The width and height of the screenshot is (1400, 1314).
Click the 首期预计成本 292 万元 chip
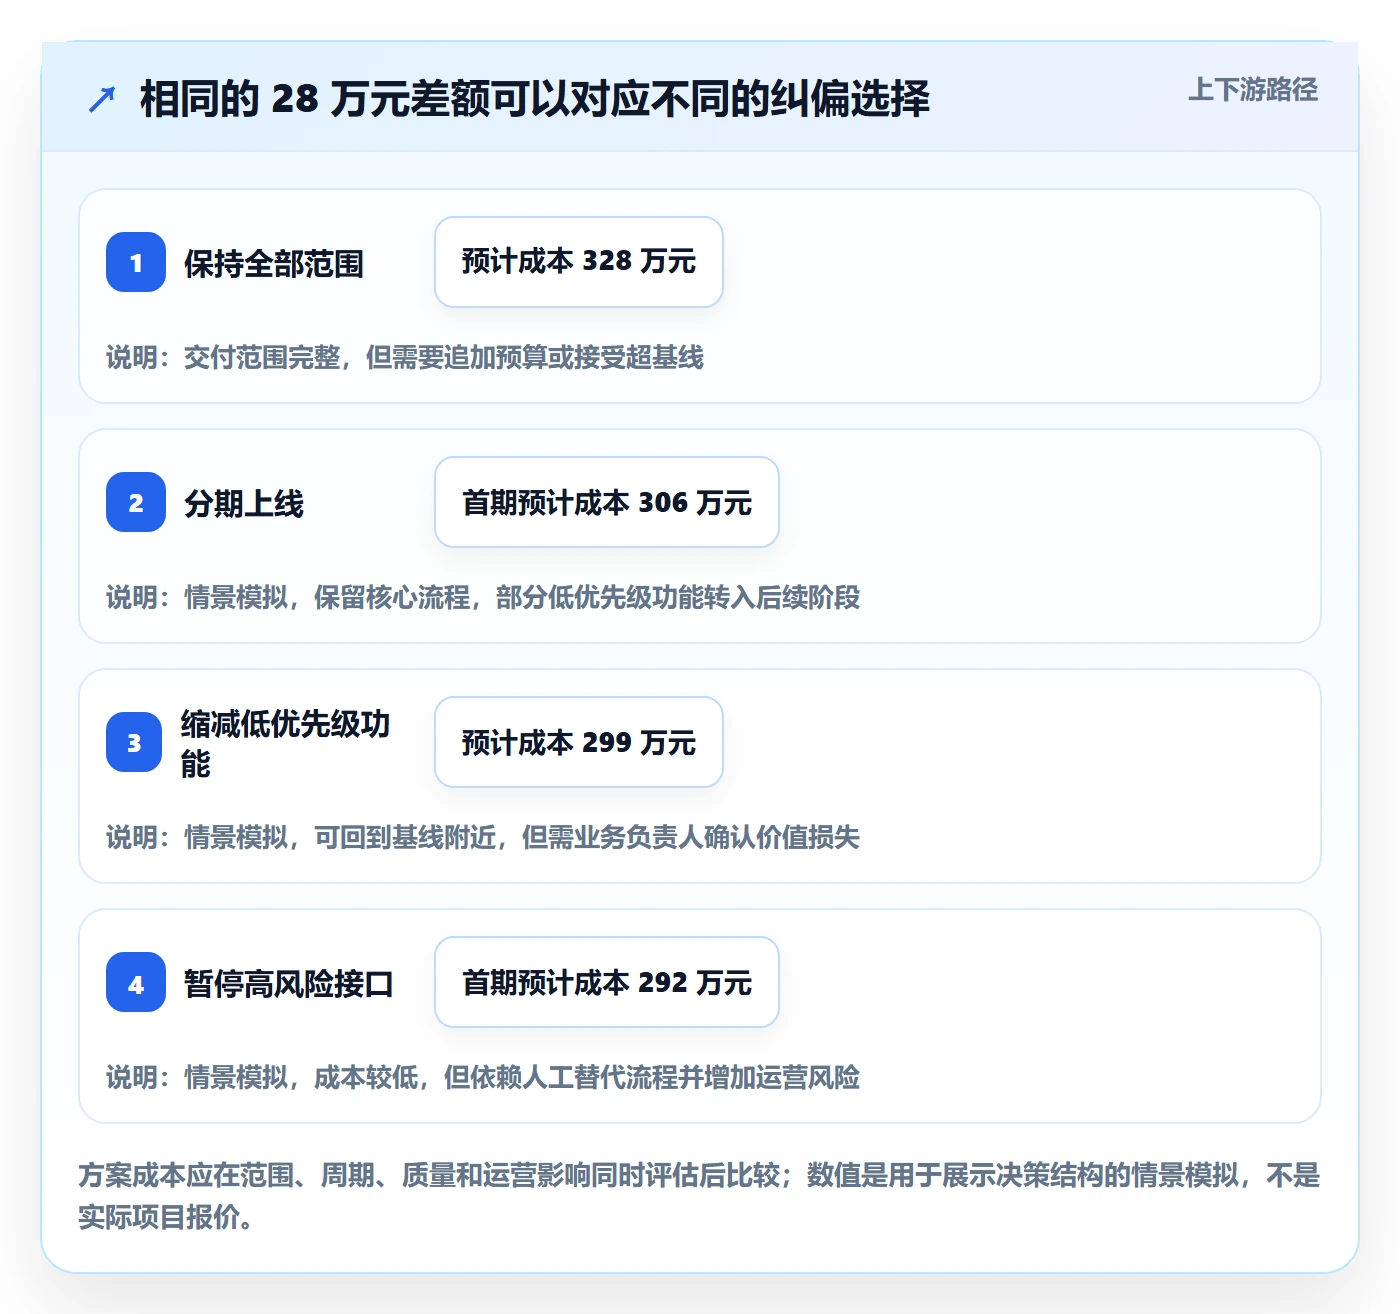[x=607, y=982]
